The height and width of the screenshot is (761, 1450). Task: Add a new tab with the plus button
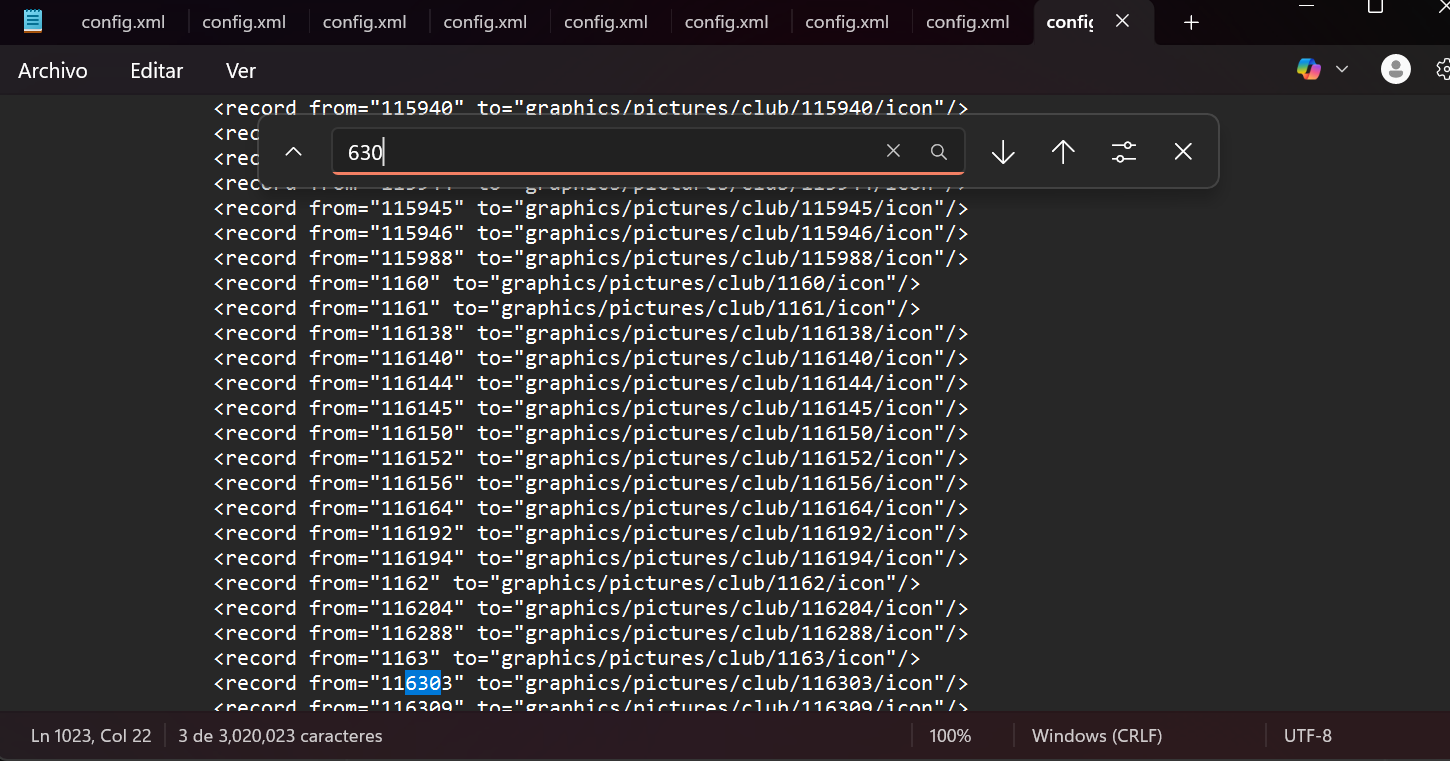[1191, 22]
